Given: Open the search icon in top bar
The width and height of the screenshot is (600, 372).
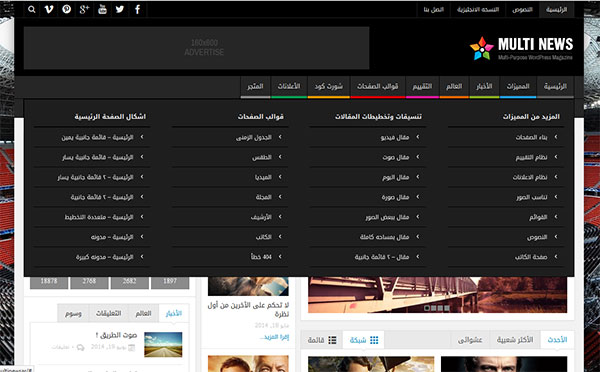Looking at the screenshot, I should 32,10.
